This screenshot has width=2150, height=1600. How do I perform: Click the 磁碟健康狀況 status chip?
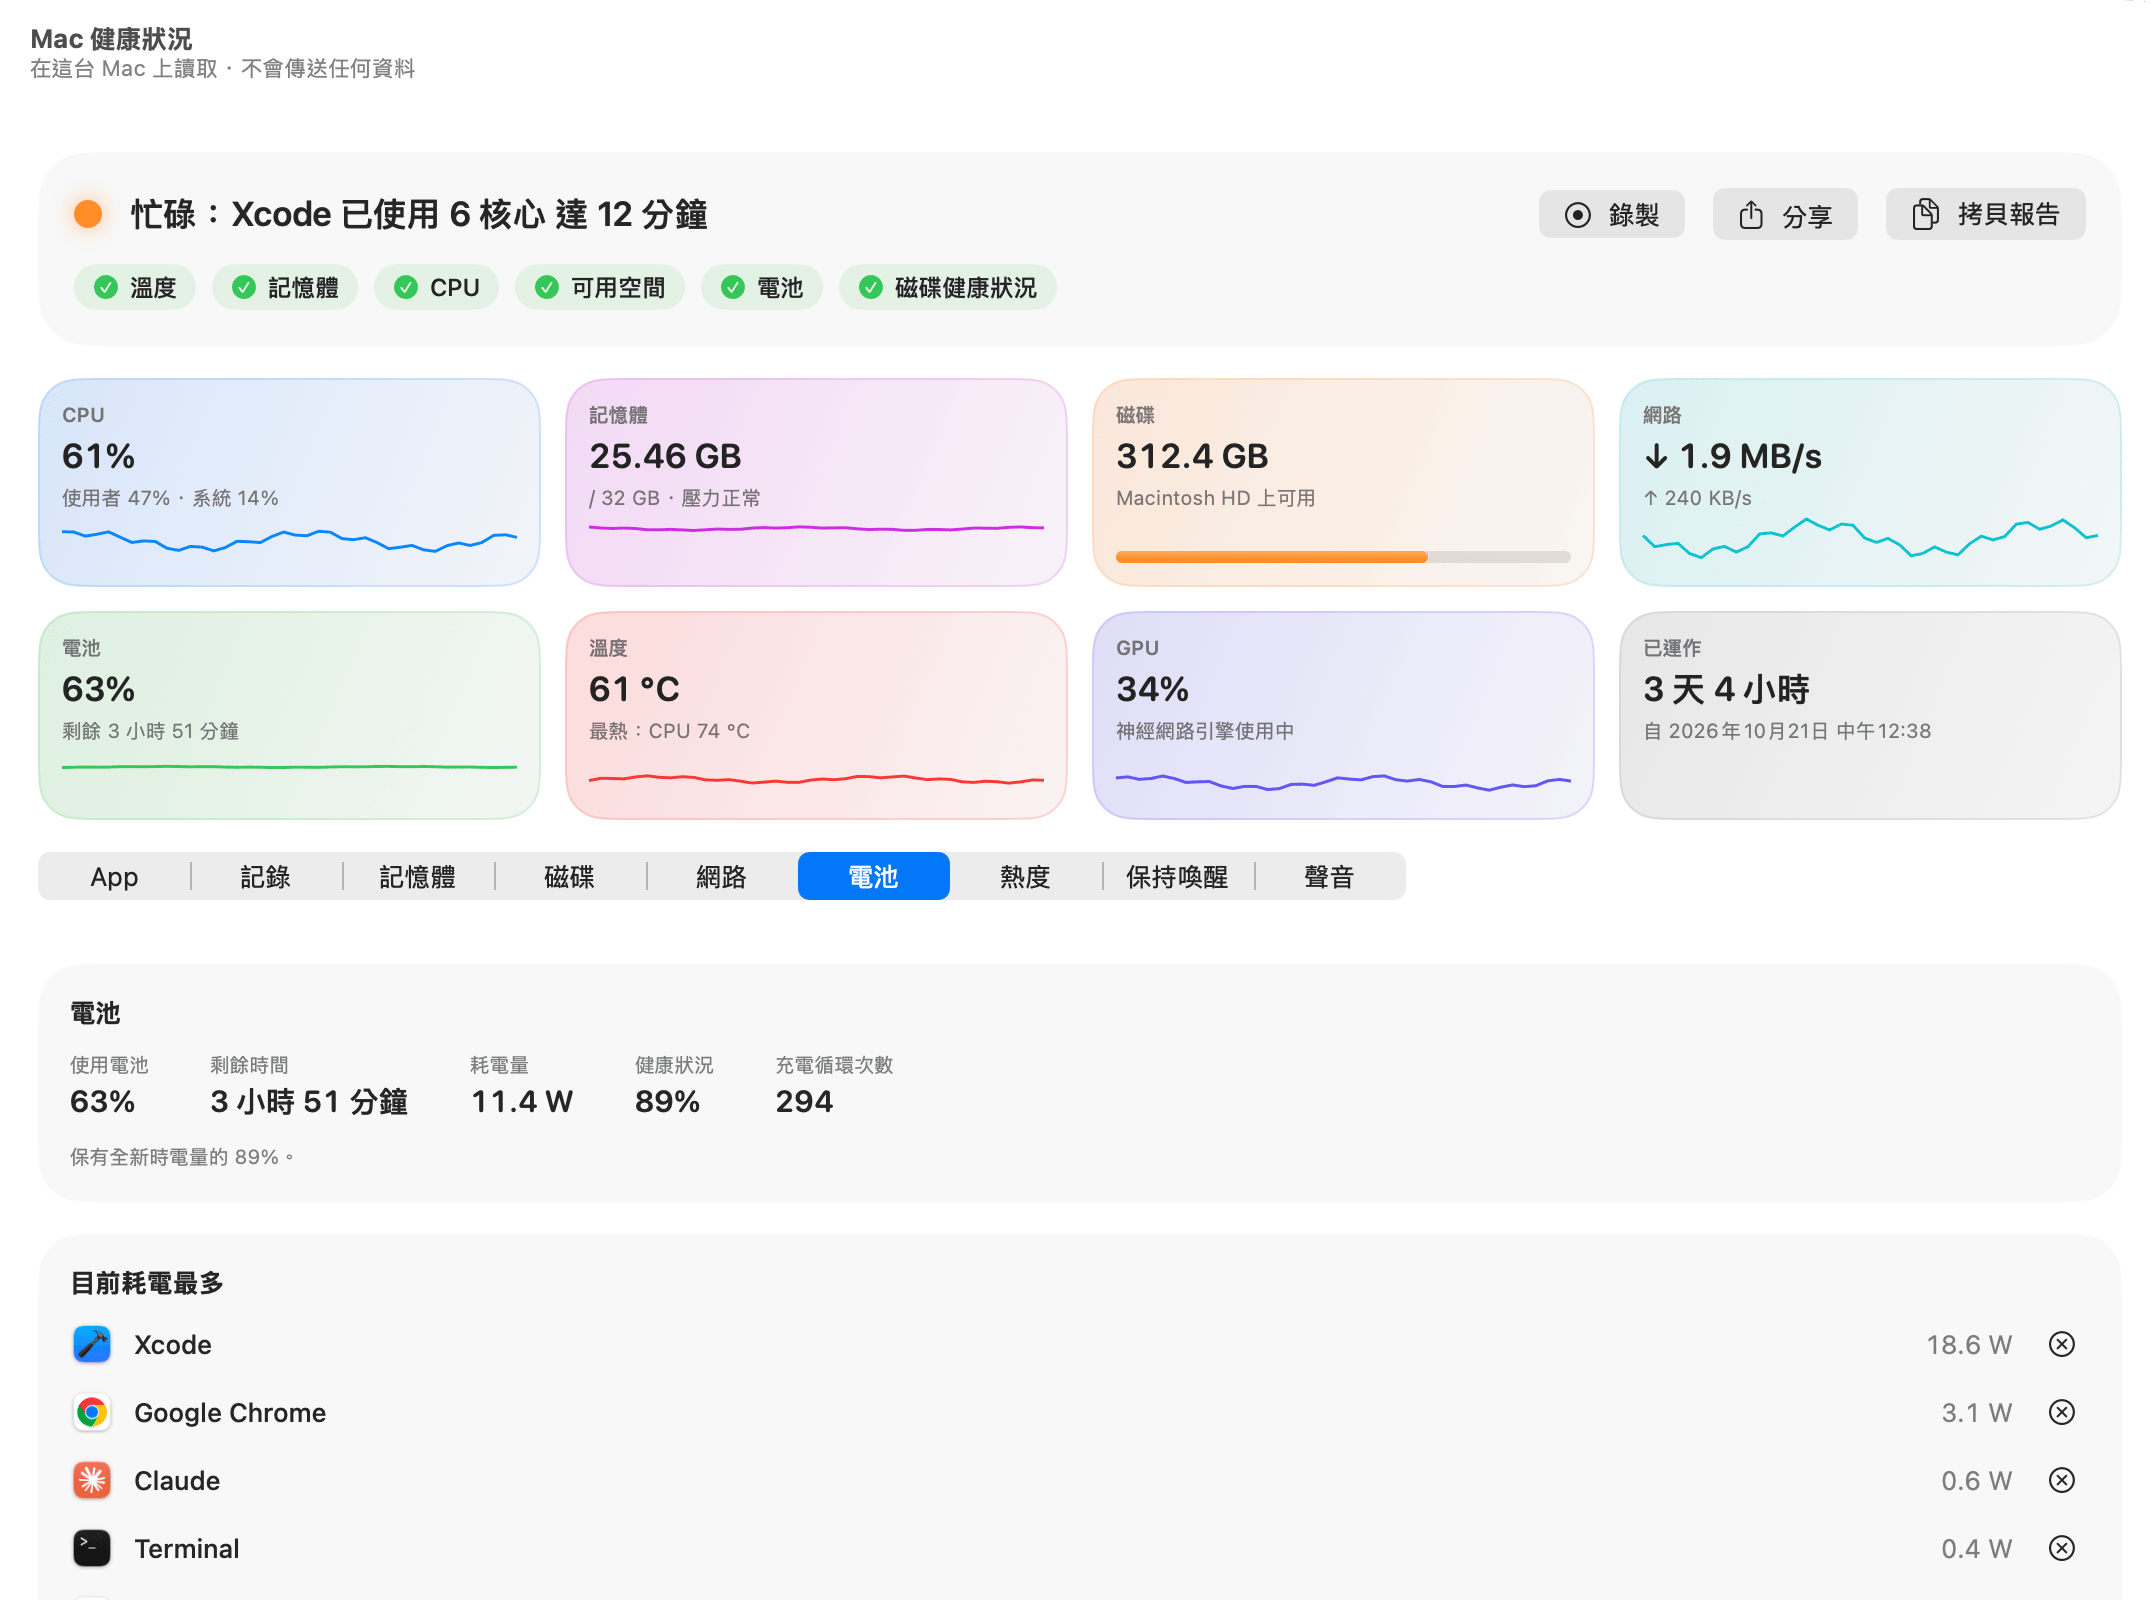click(948, 288)
